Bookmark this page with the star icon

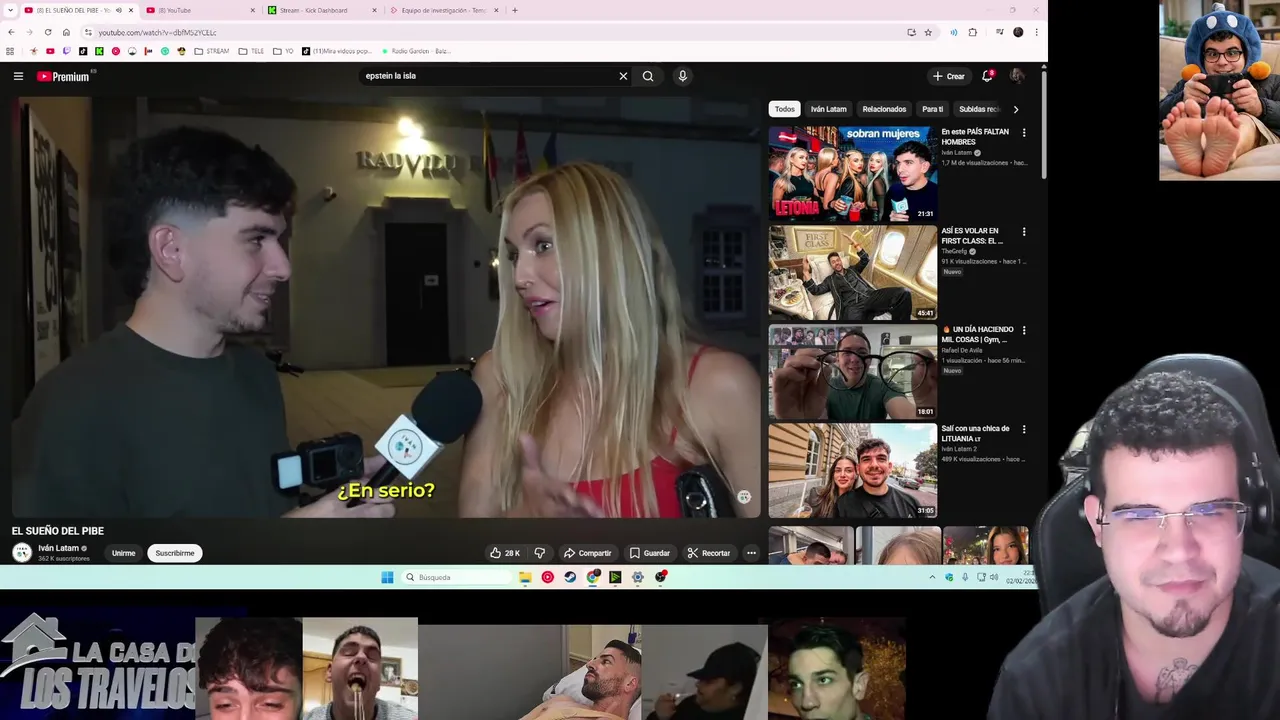tap(928, 32)
